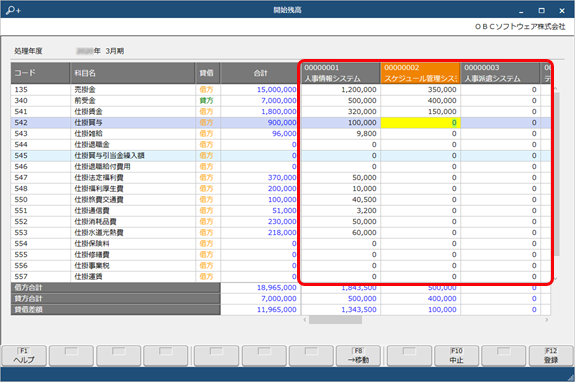This screenshot has width=575, height=382.
Task: Click the 3月期 processing year text
Action: (x=114, y=51)
